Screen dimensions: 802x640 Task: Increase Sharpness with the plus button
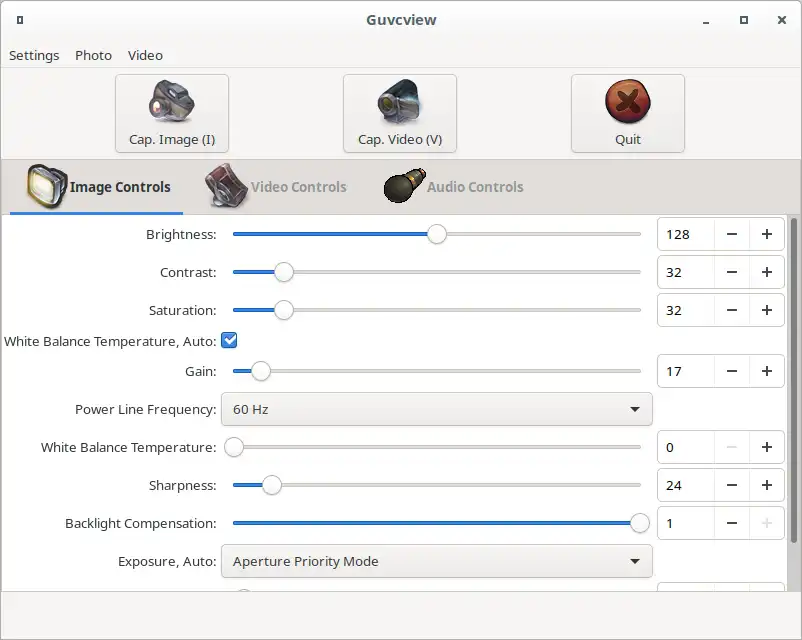767,485
